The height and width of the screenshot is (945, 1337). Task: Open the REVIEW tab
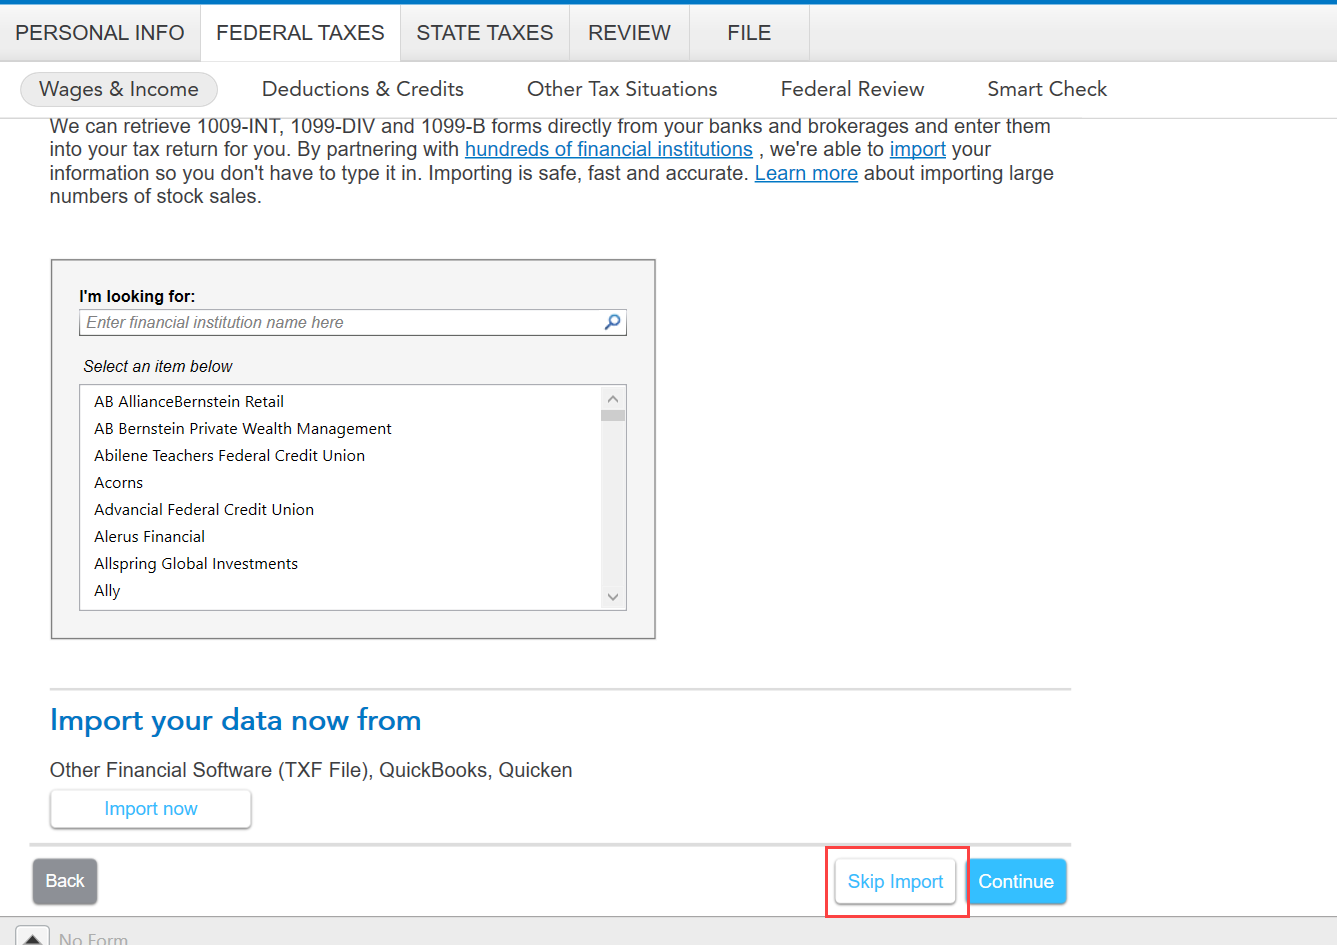[x=629, y=33]
